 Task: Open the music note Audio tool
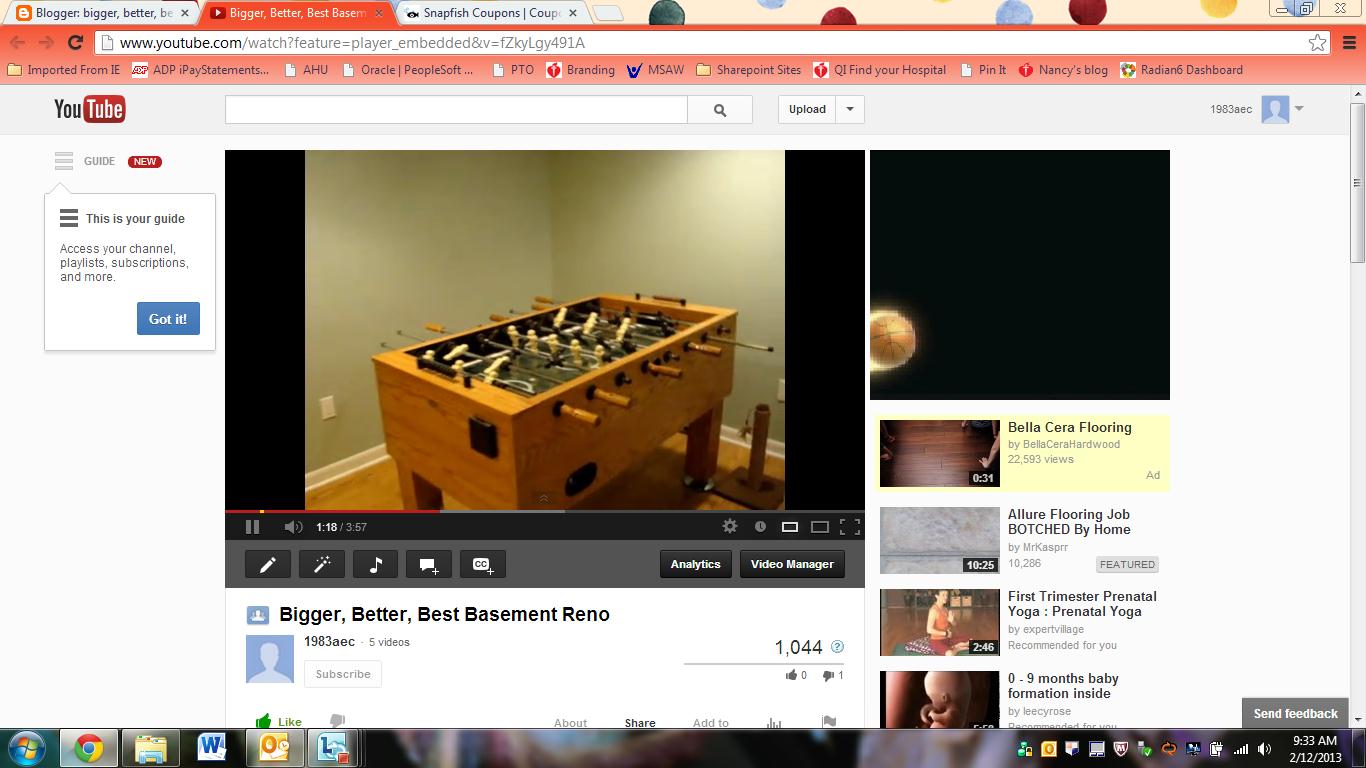coord(375,564)
